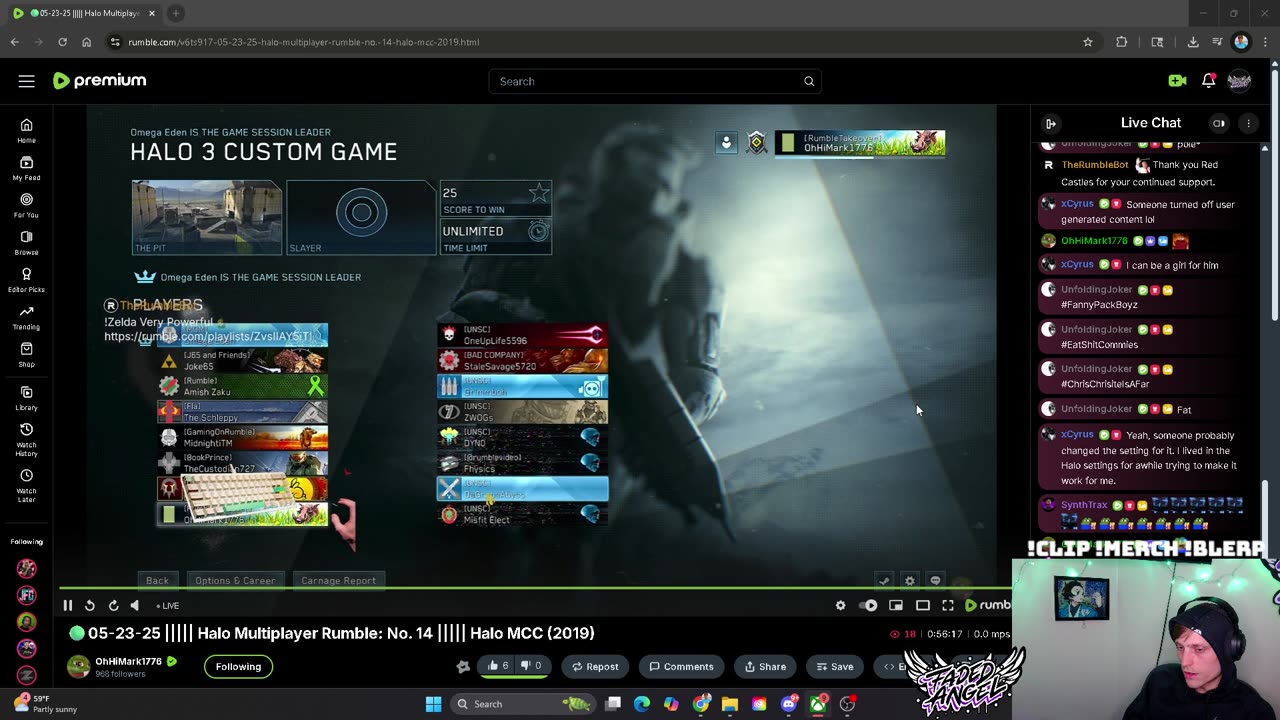Save the video

coord(835,666)
